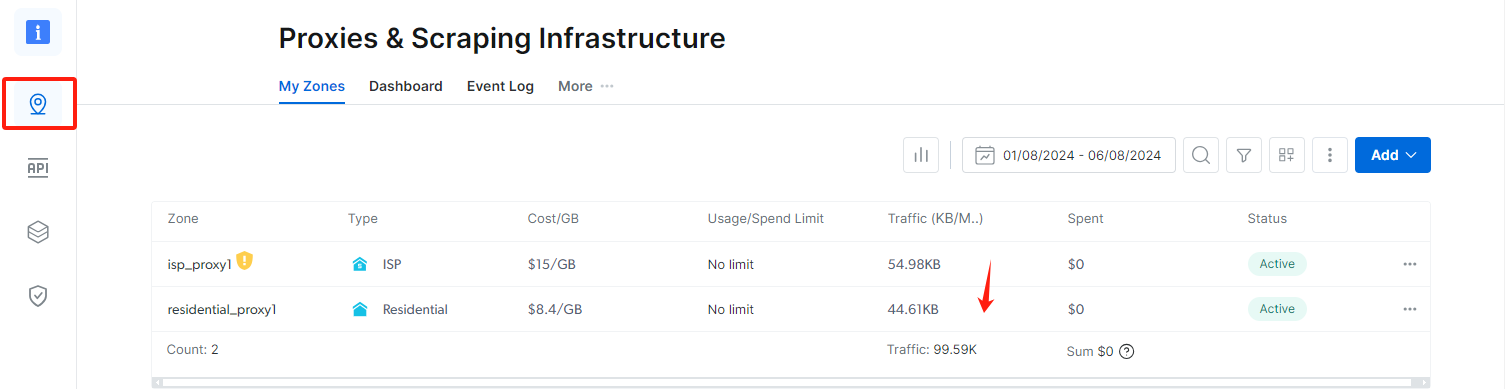Viewport: 1505px width, 389px height.
Task: Open the filter funnel icon
Action: tap(1244, 155)
